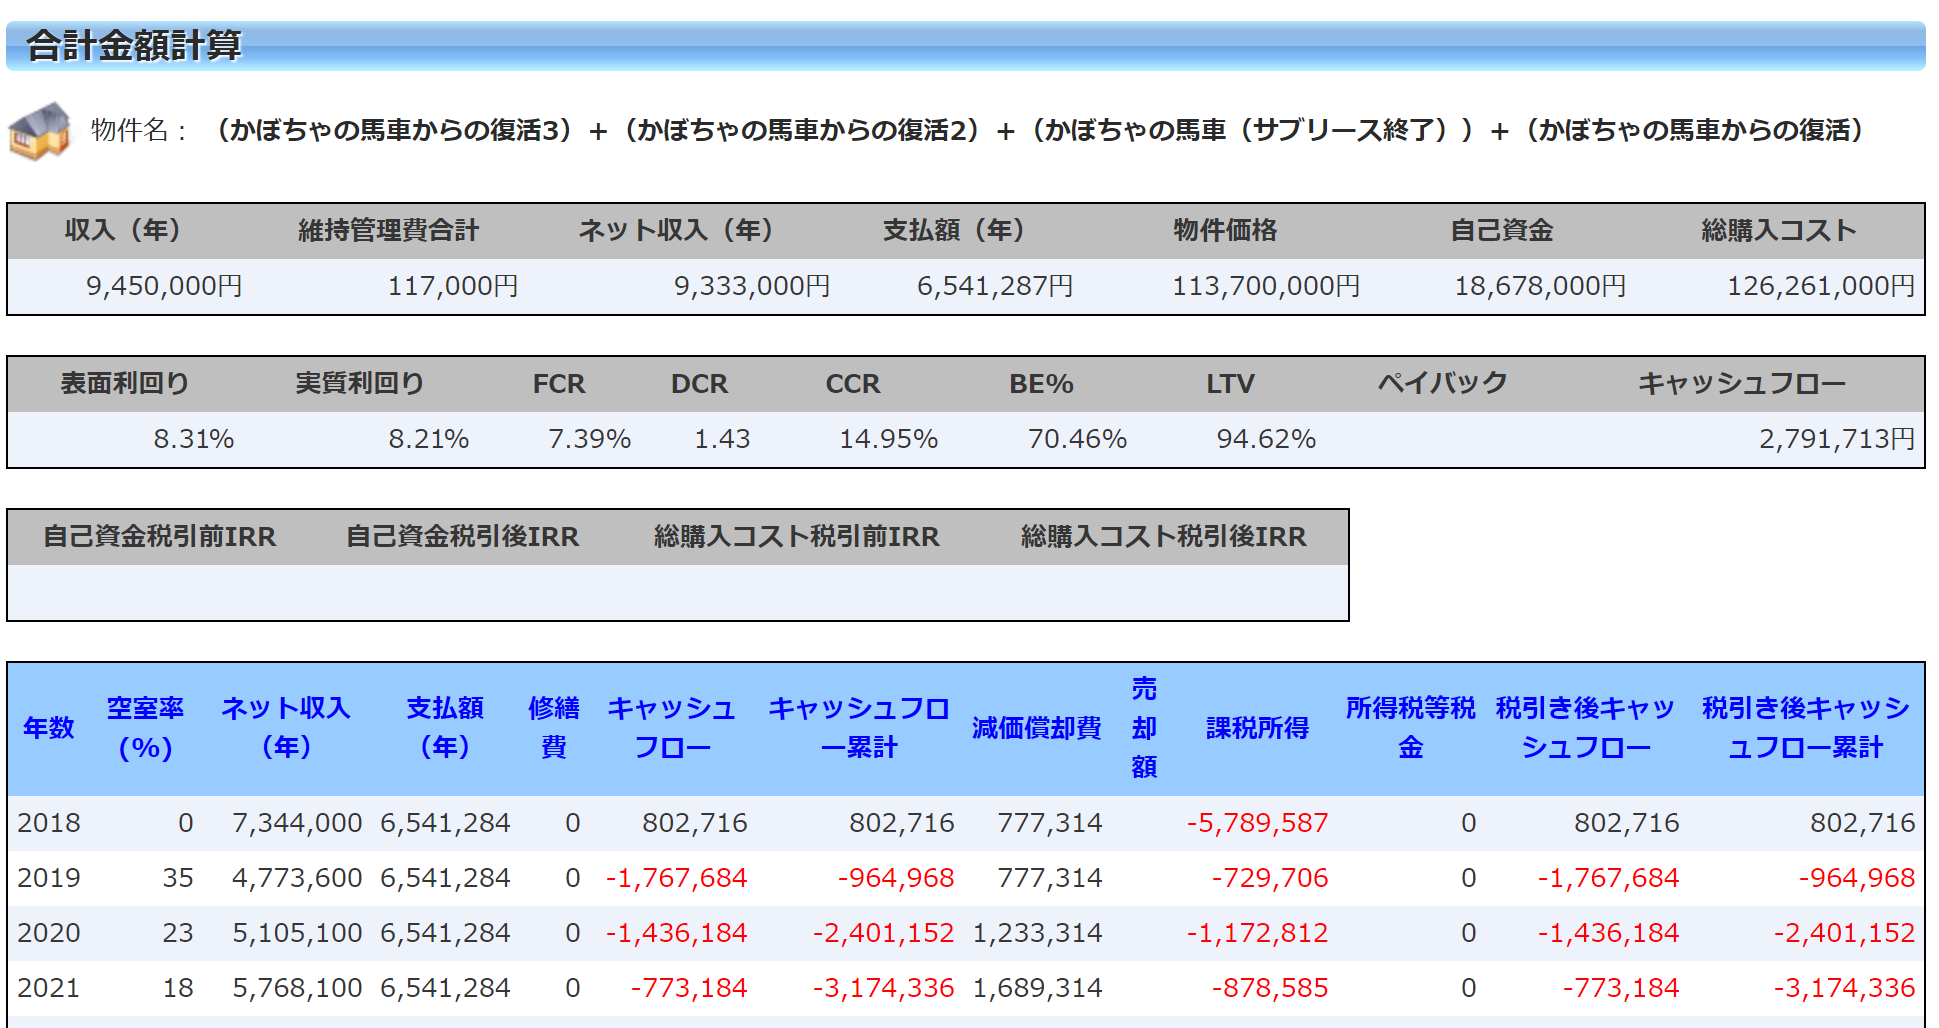Select the 2021 year row label
This screenshot has height=1028, width=1939.
(49, 988)
